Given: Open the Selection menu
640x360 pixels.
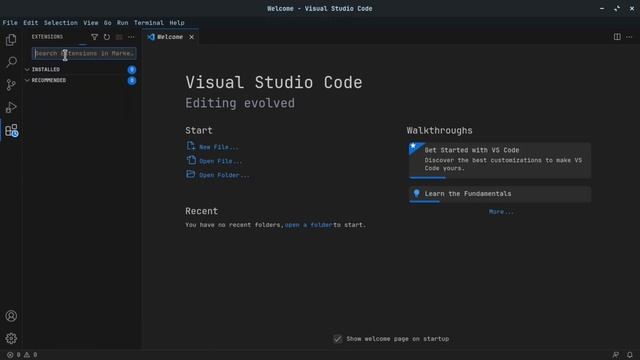Looking at the screenshot, I should [61, 23].
